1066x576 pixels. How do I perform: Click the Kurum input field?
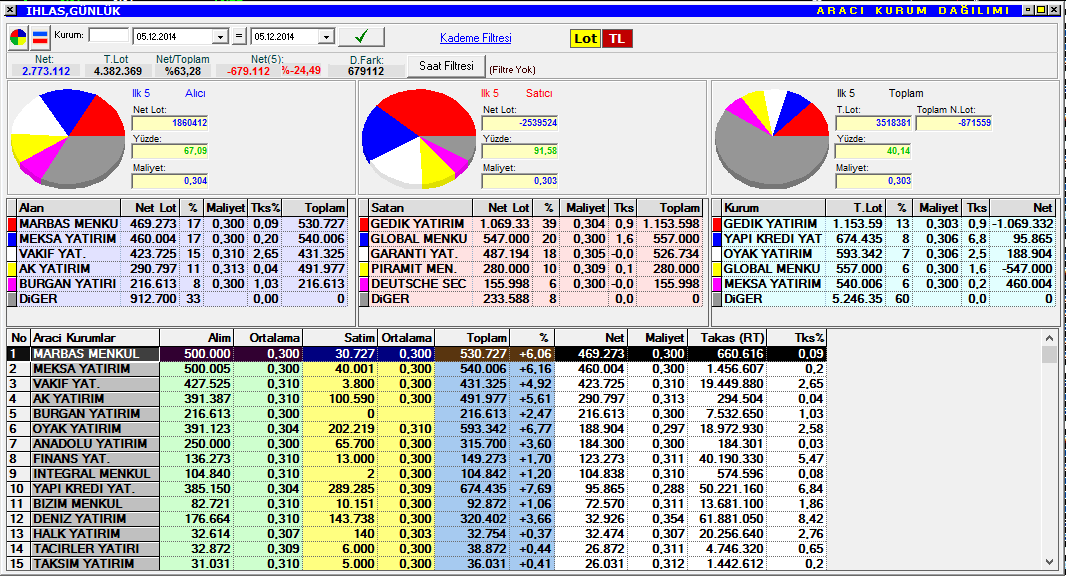pyautogui.click(x=109, y=36)
